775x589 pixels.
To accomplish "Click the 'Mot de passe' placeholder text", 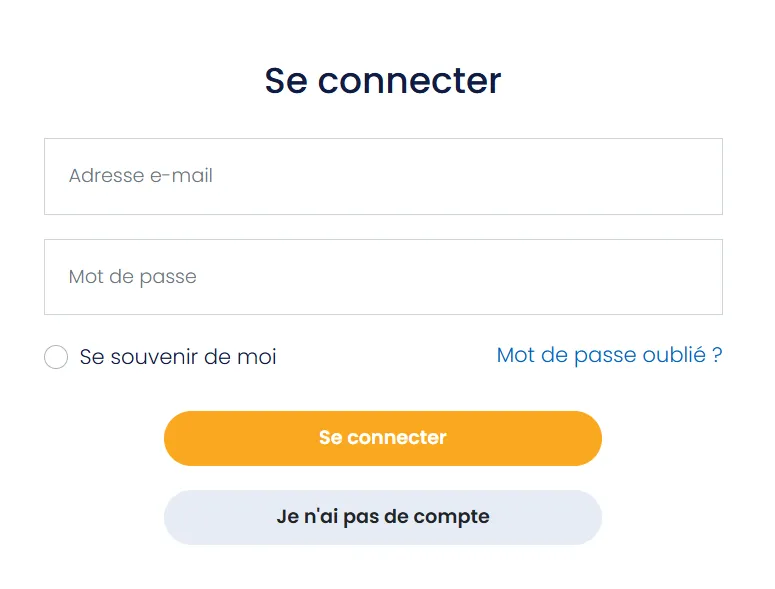I will [x=133, y=277].
